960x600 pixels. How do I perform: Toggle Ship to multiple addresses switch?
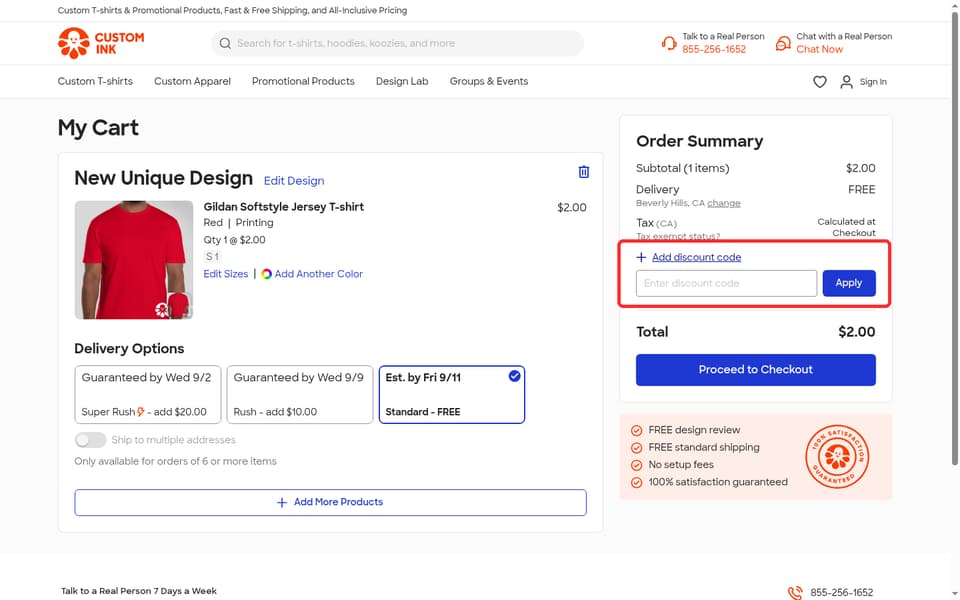click(90, 440)
